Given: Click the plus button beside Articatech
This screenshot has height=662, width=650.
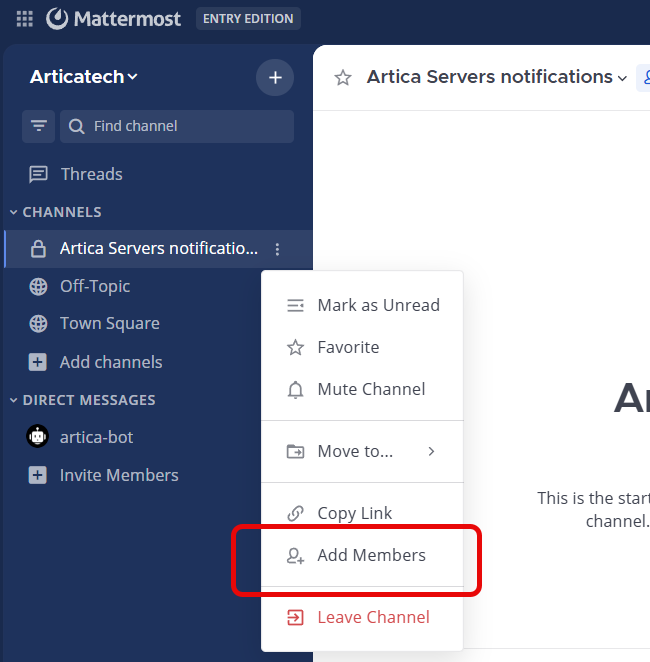Looking at the screenshot, I should tap(275, 77).
